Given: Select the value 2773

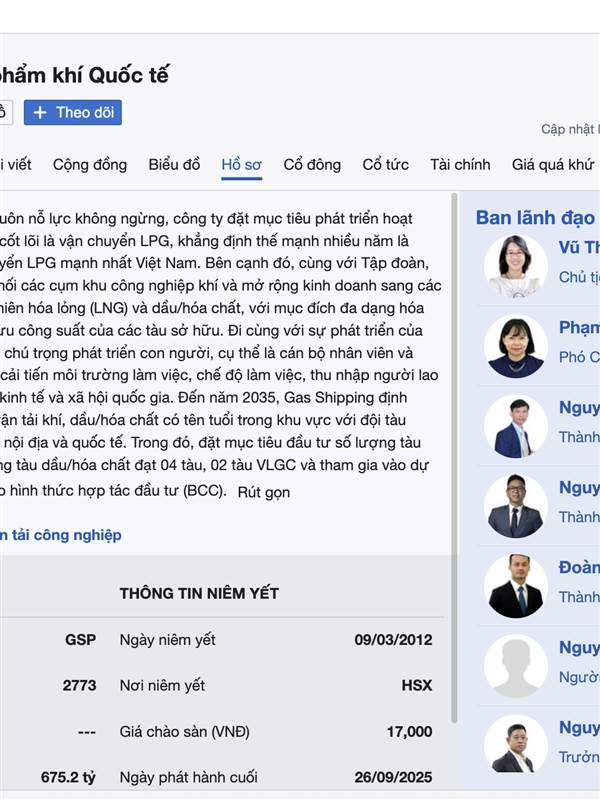Looking at the screenshot, I should coord(80,685).
